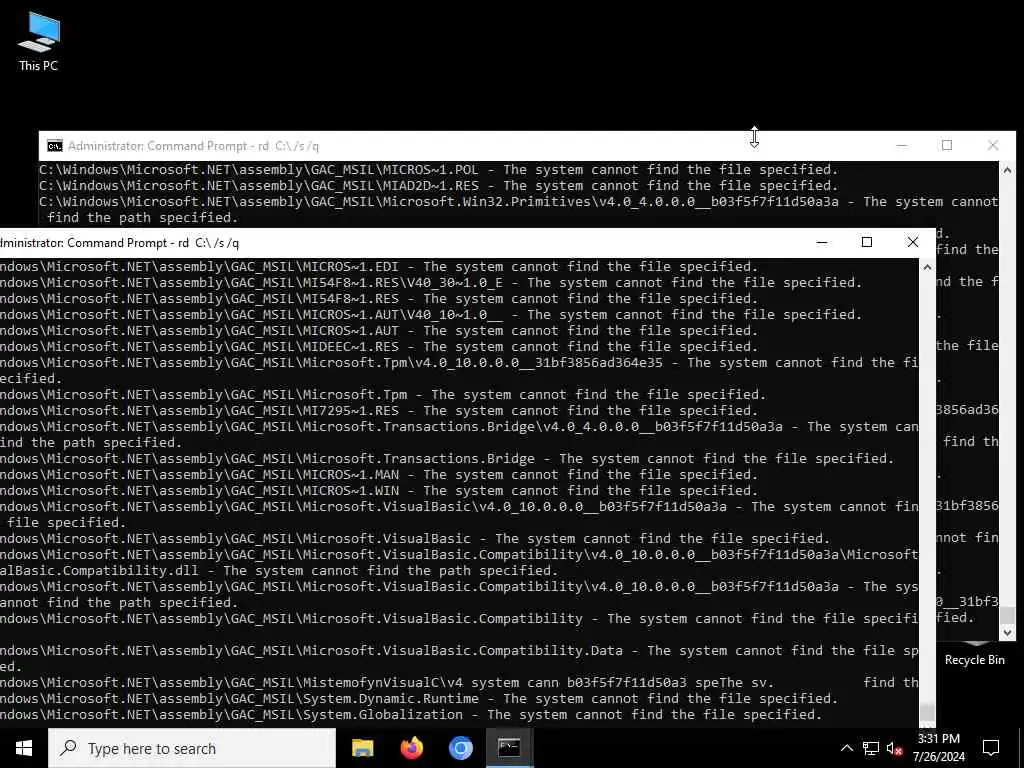Click the back Command Prompt title bar text

[x=193, y=146]
